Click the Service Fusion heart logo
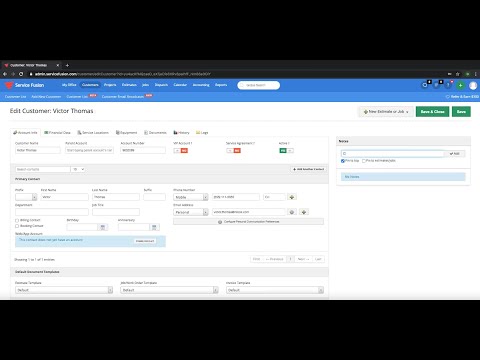480x360 pixels. [9, 85]
